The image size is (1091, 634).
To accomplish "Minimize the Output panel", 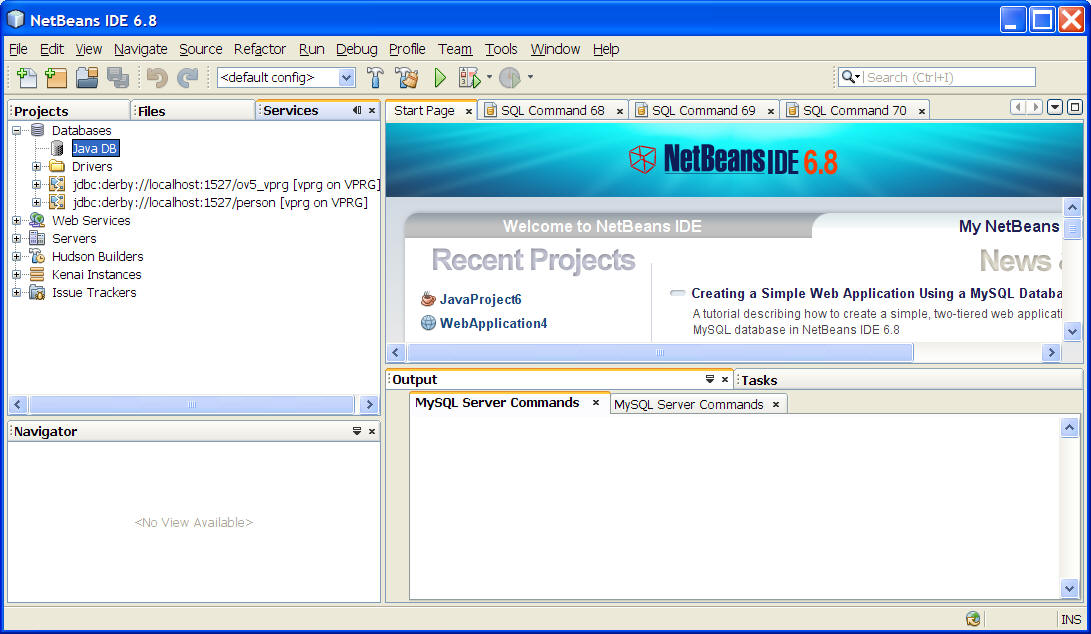I will tap(710, 379).
